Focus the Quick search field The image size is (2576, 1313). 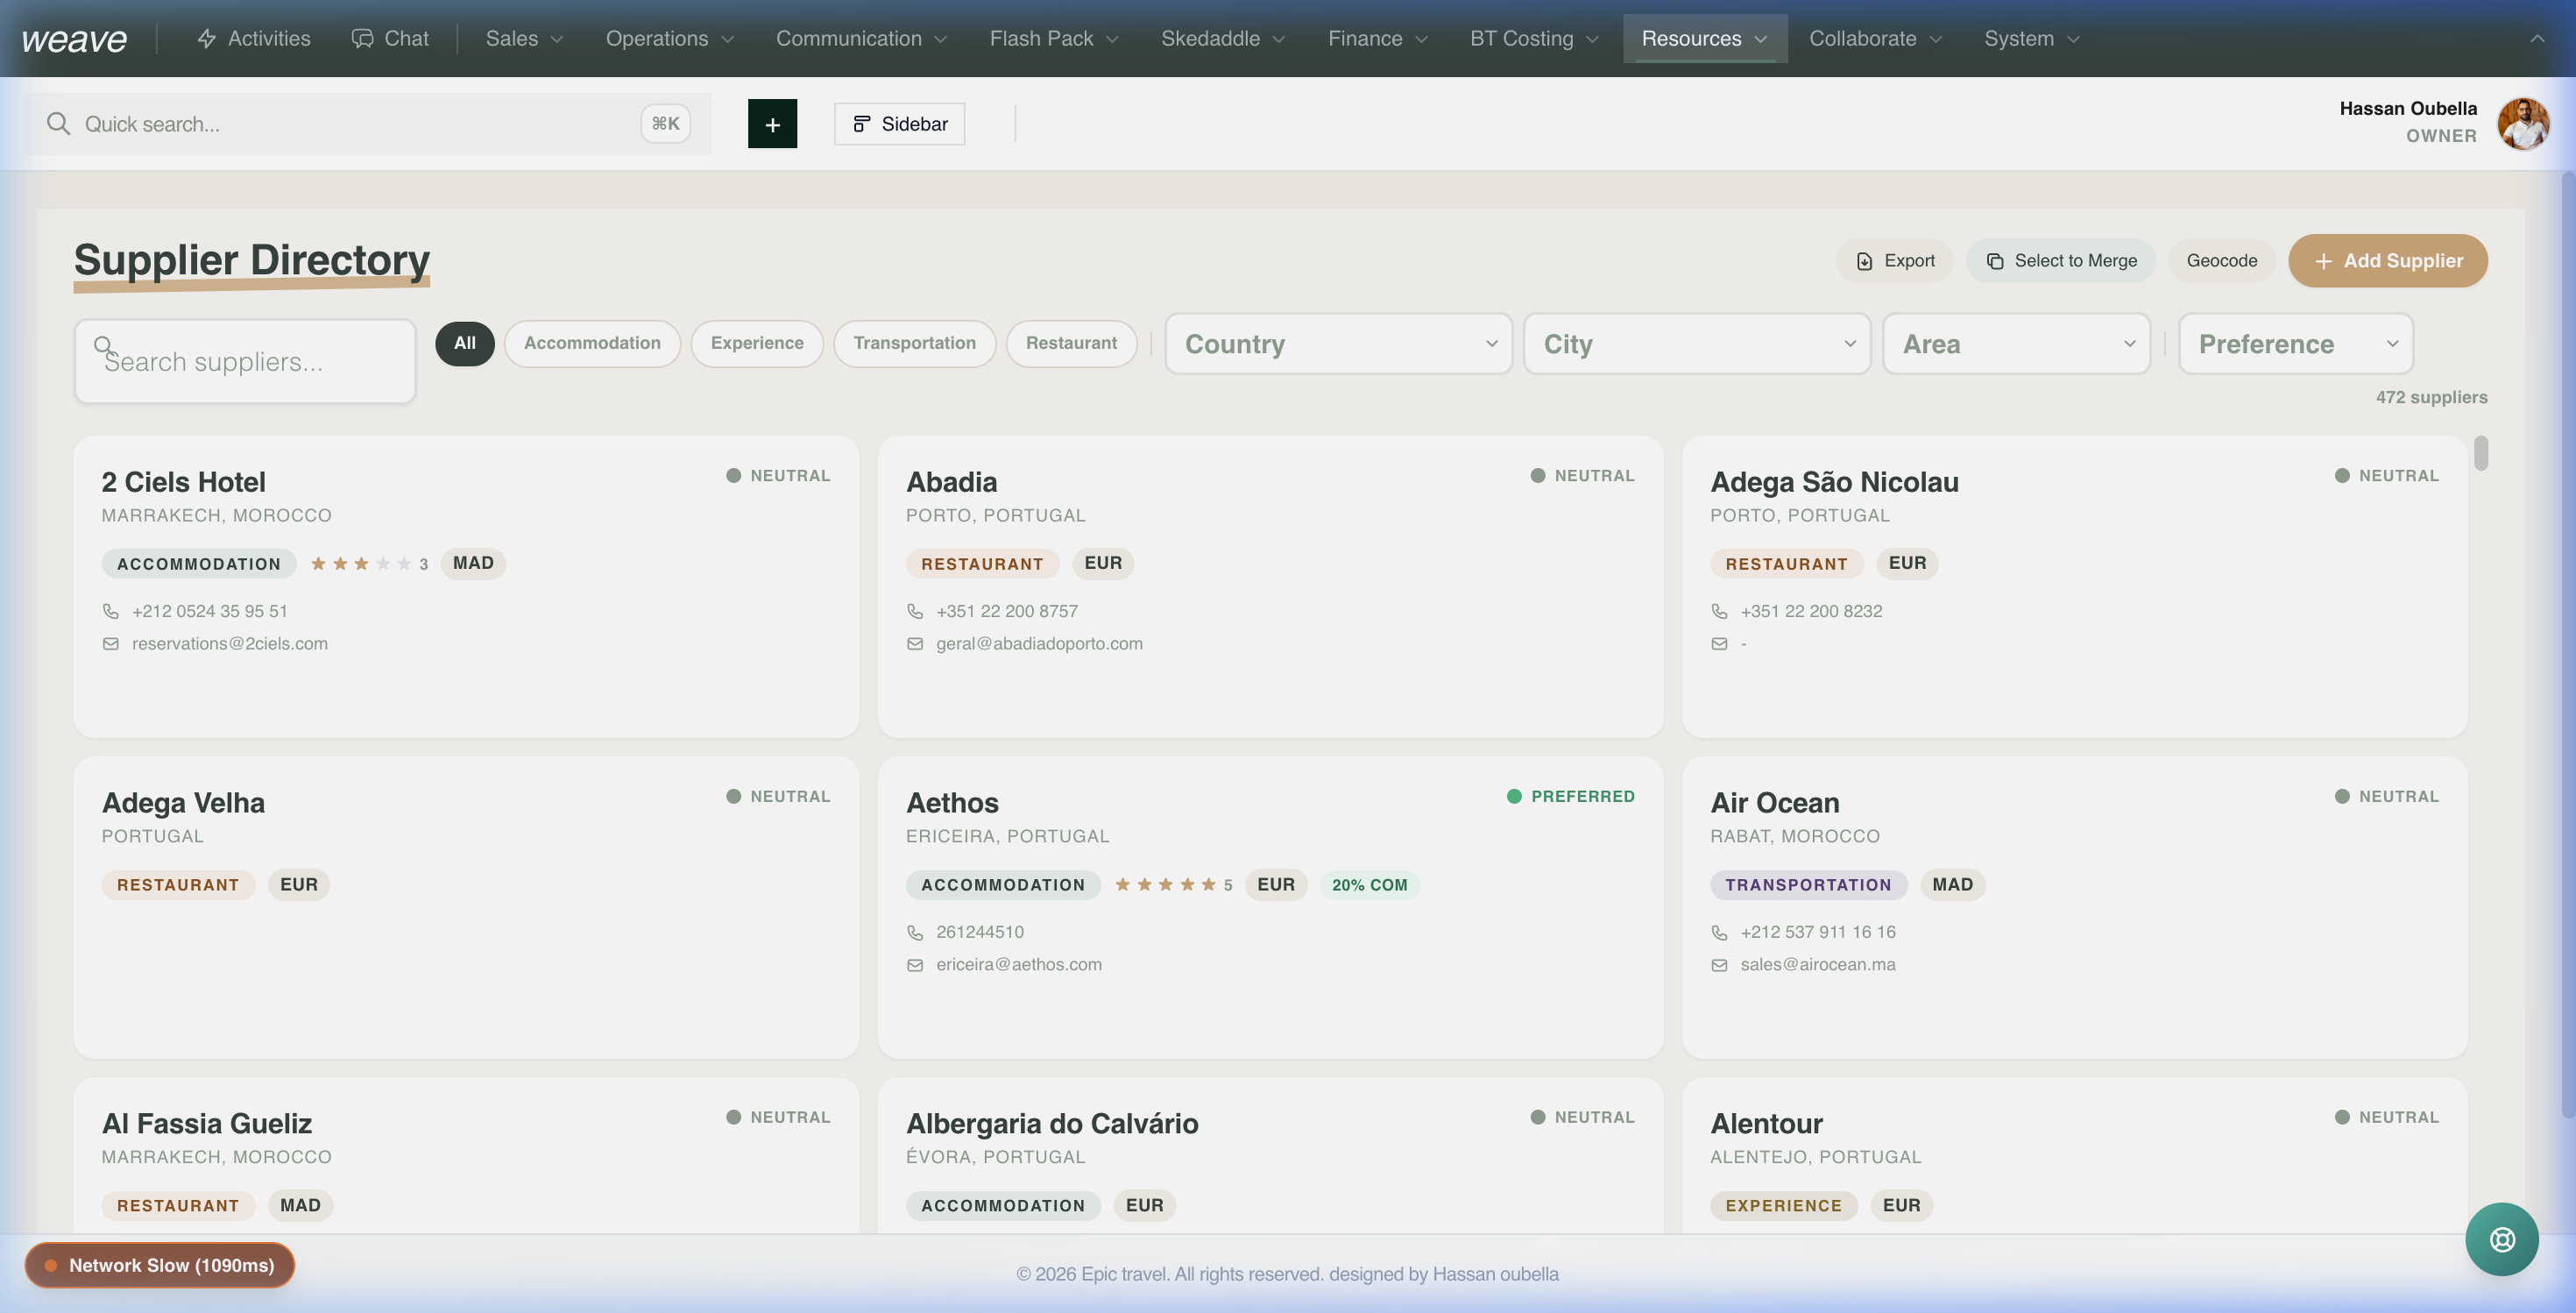[x=367, y=124]
